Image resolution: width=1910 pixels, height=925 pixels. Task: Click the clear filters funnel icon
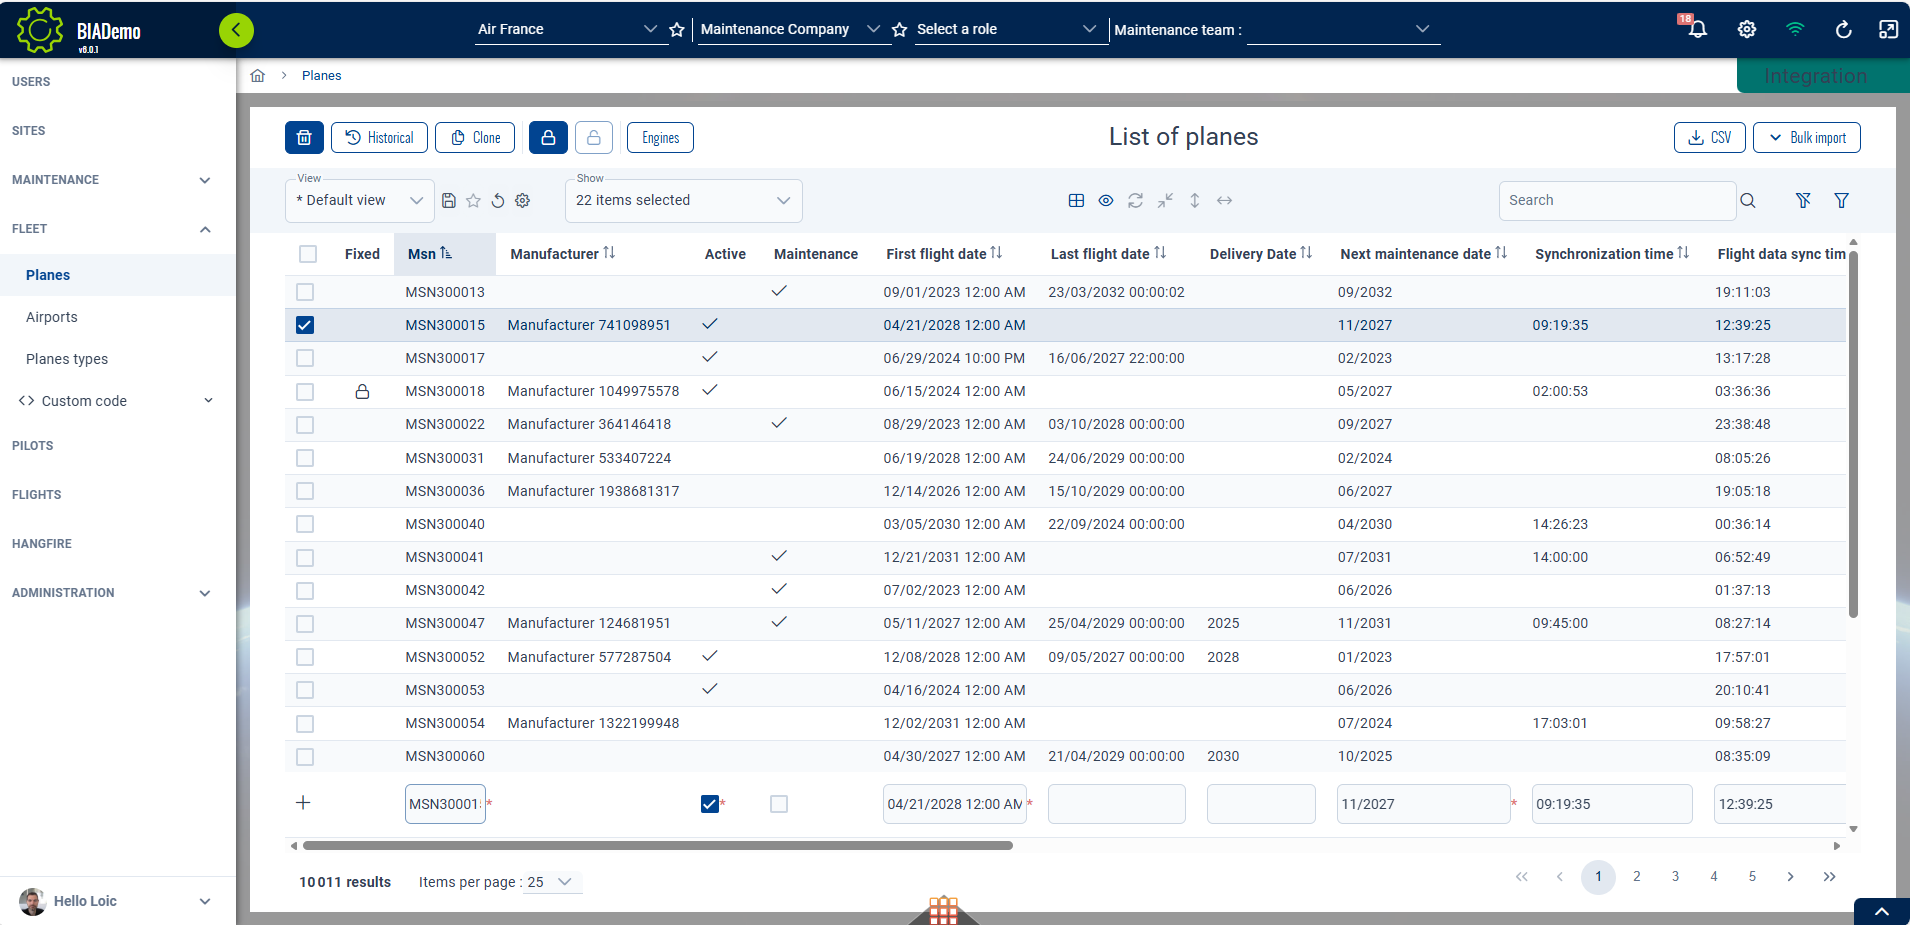pos(1803,201)
